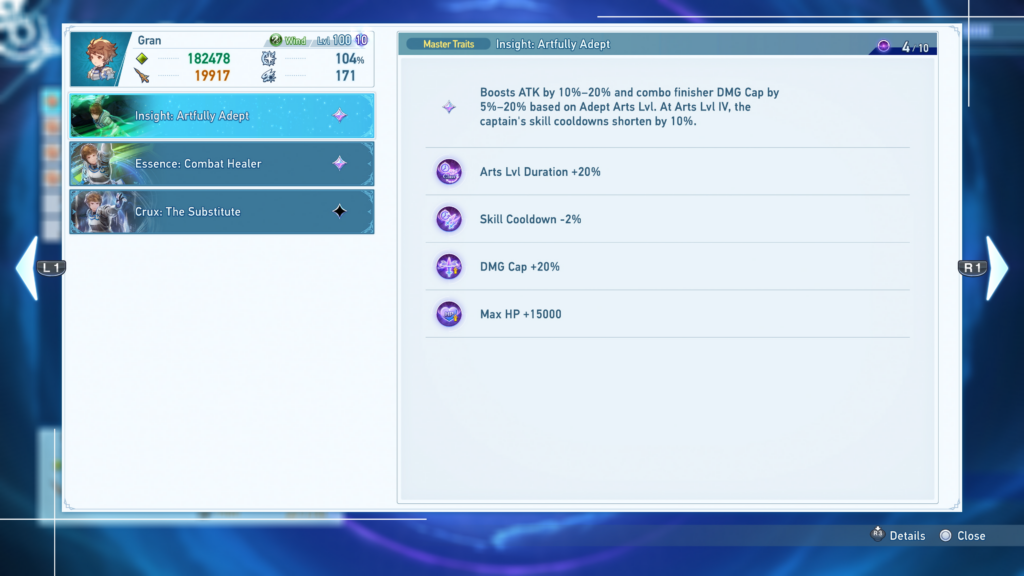Image resolution: width=1024 pixels, height=576 pixels.
Task: Click the purple orb master points icon
Action: (x=884, y=46)
